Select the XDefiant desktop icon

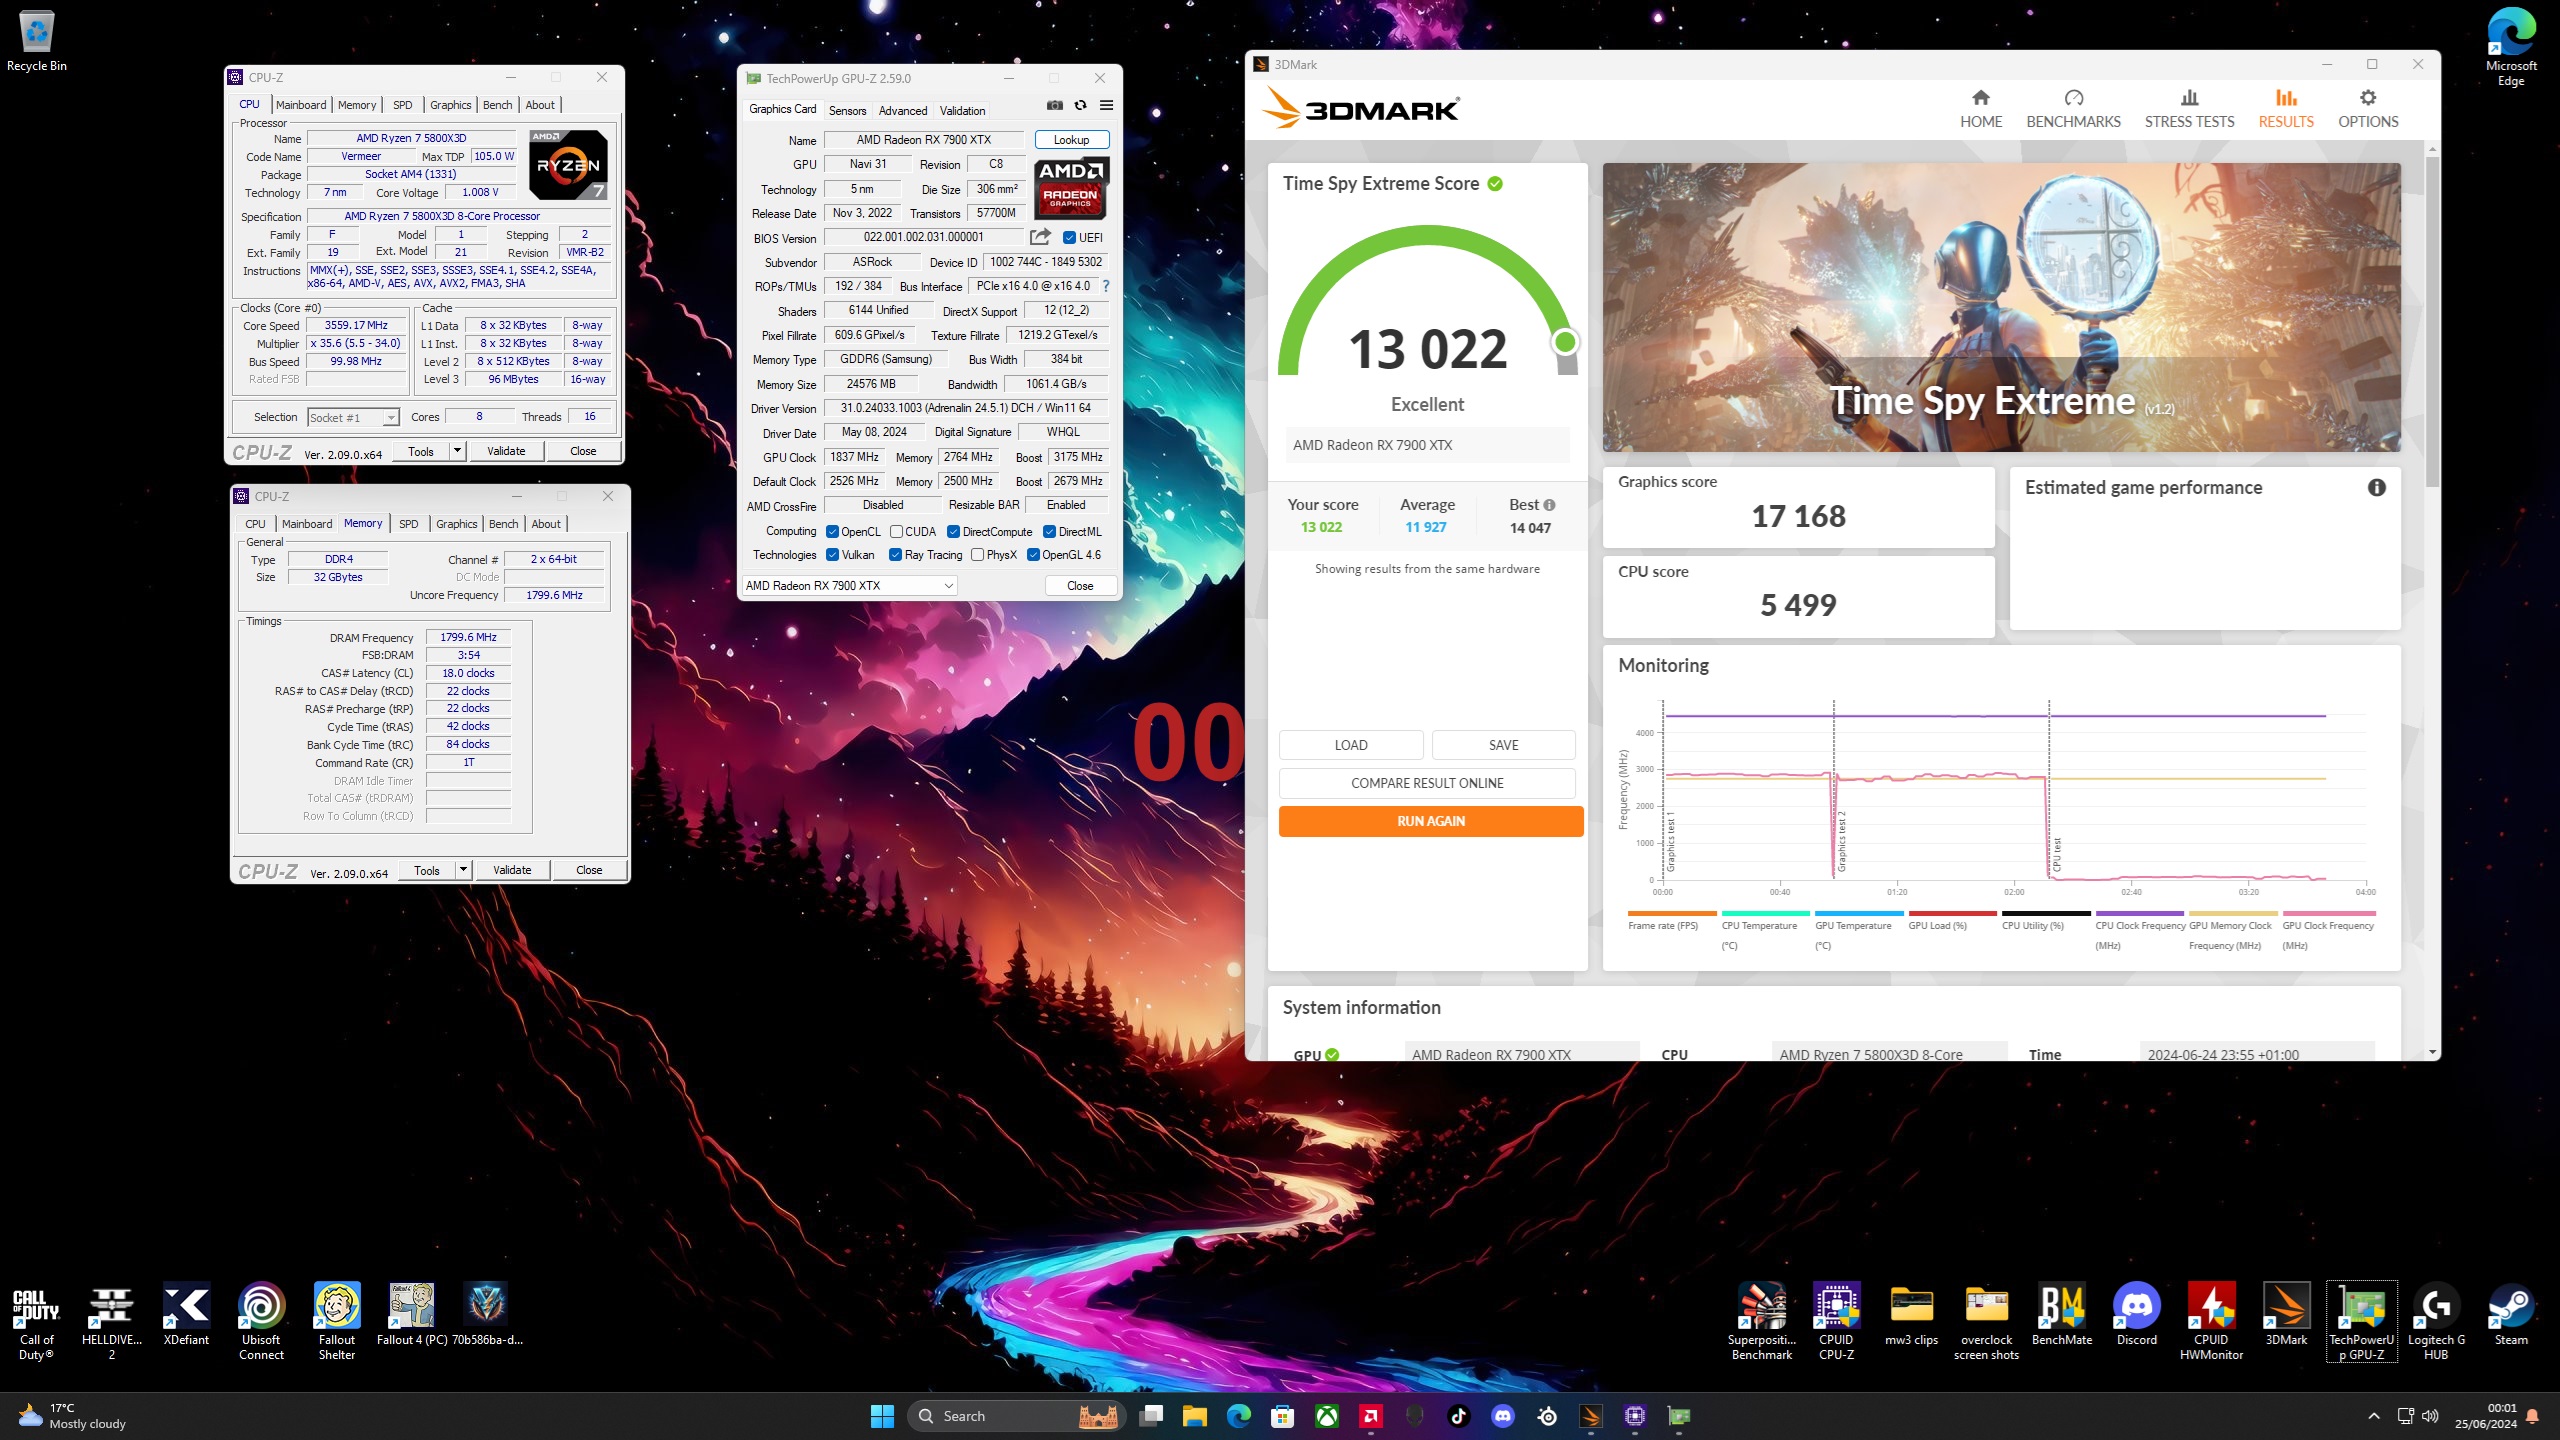(x=187, y=1314)
